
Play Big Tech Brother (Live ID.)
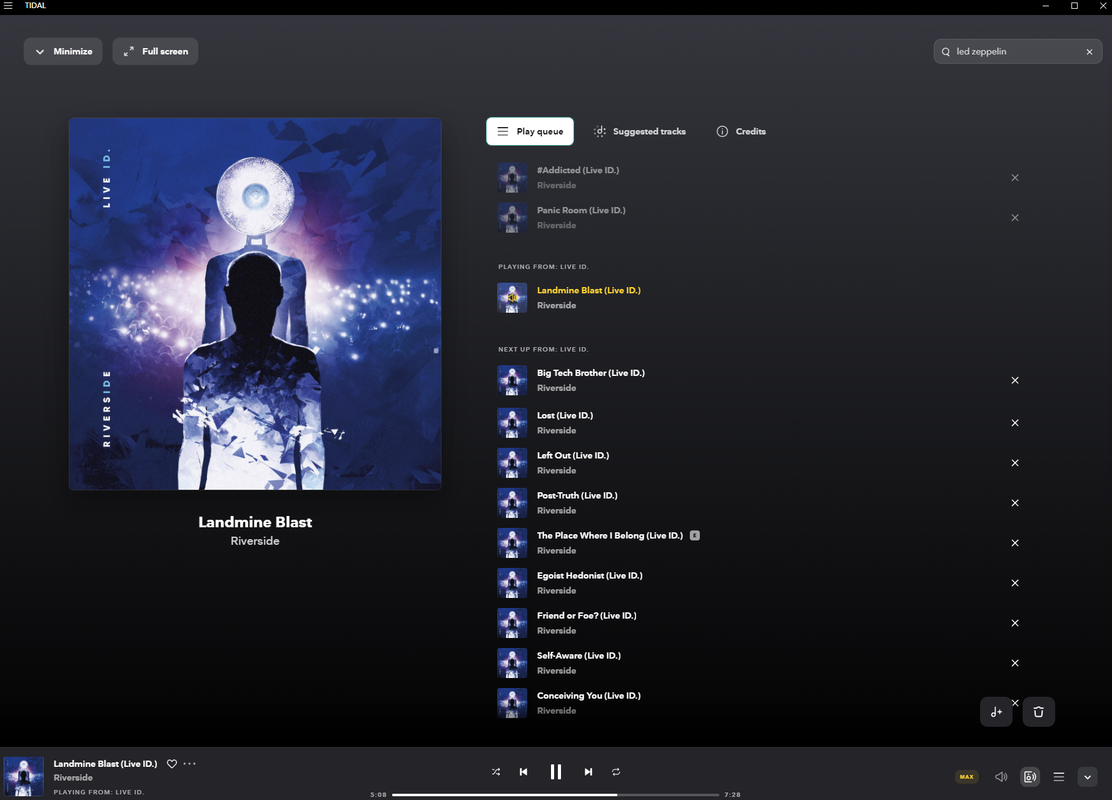coord(758,380)
